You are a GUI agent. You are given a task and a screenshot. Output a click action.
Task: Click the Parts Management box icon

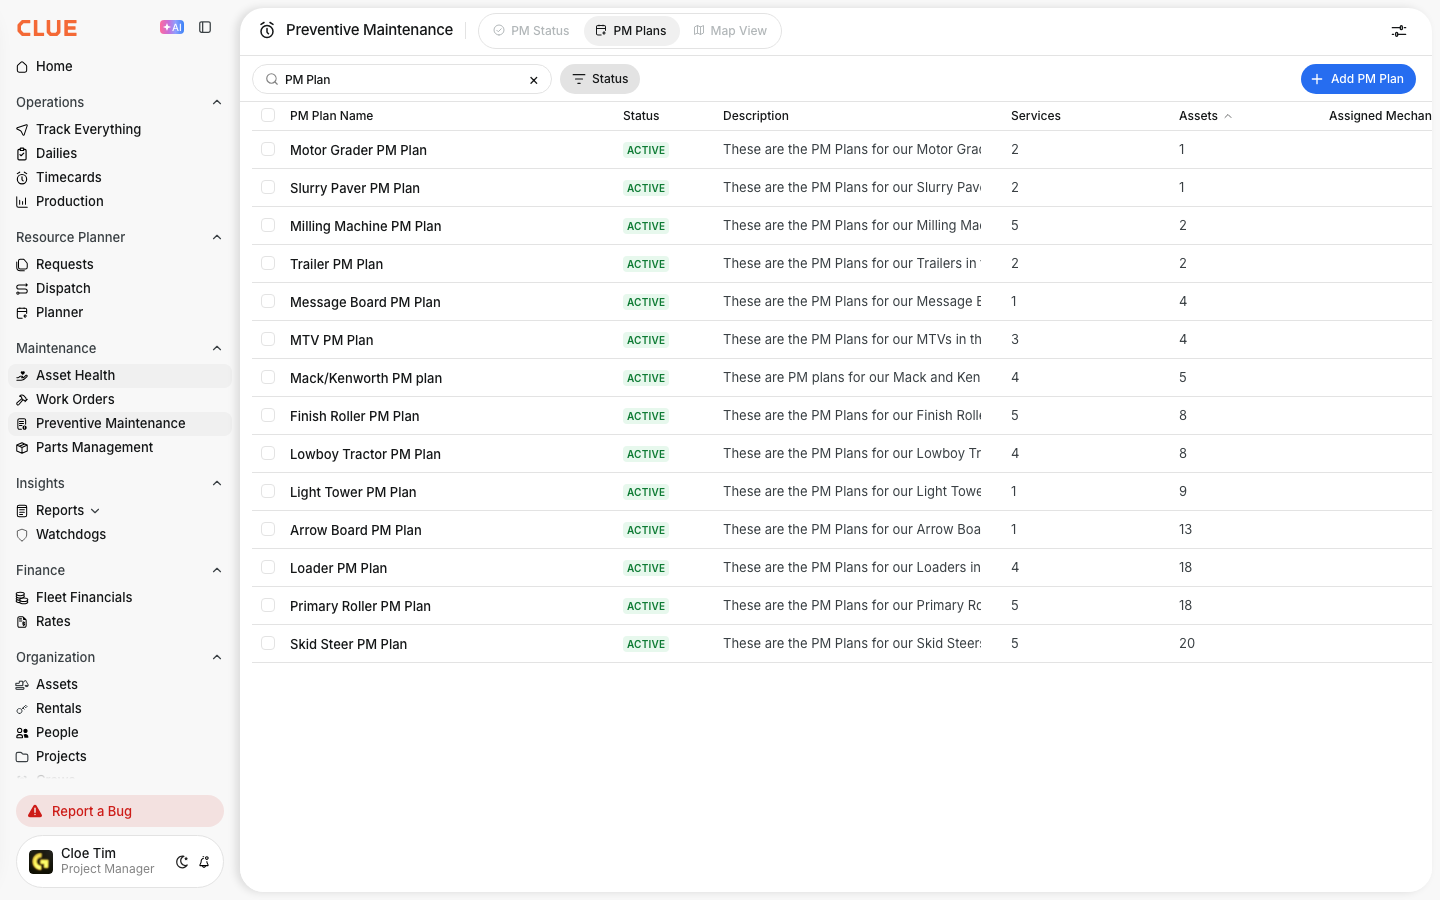[22, 448]
